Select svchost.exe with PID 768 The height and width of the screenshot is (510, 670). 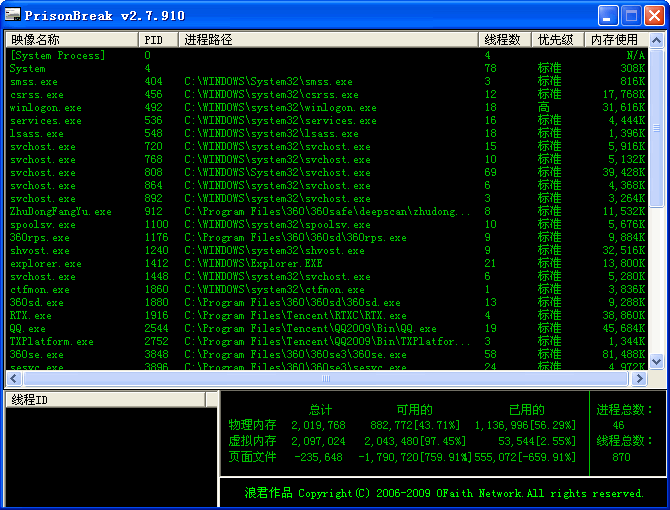[327, 159]
